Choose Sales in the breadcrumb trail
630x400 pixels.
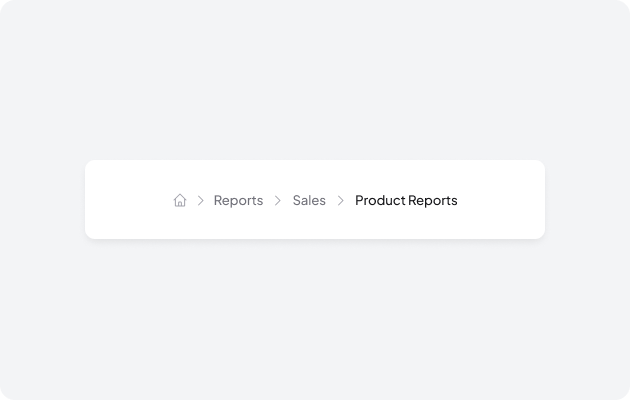309,200
